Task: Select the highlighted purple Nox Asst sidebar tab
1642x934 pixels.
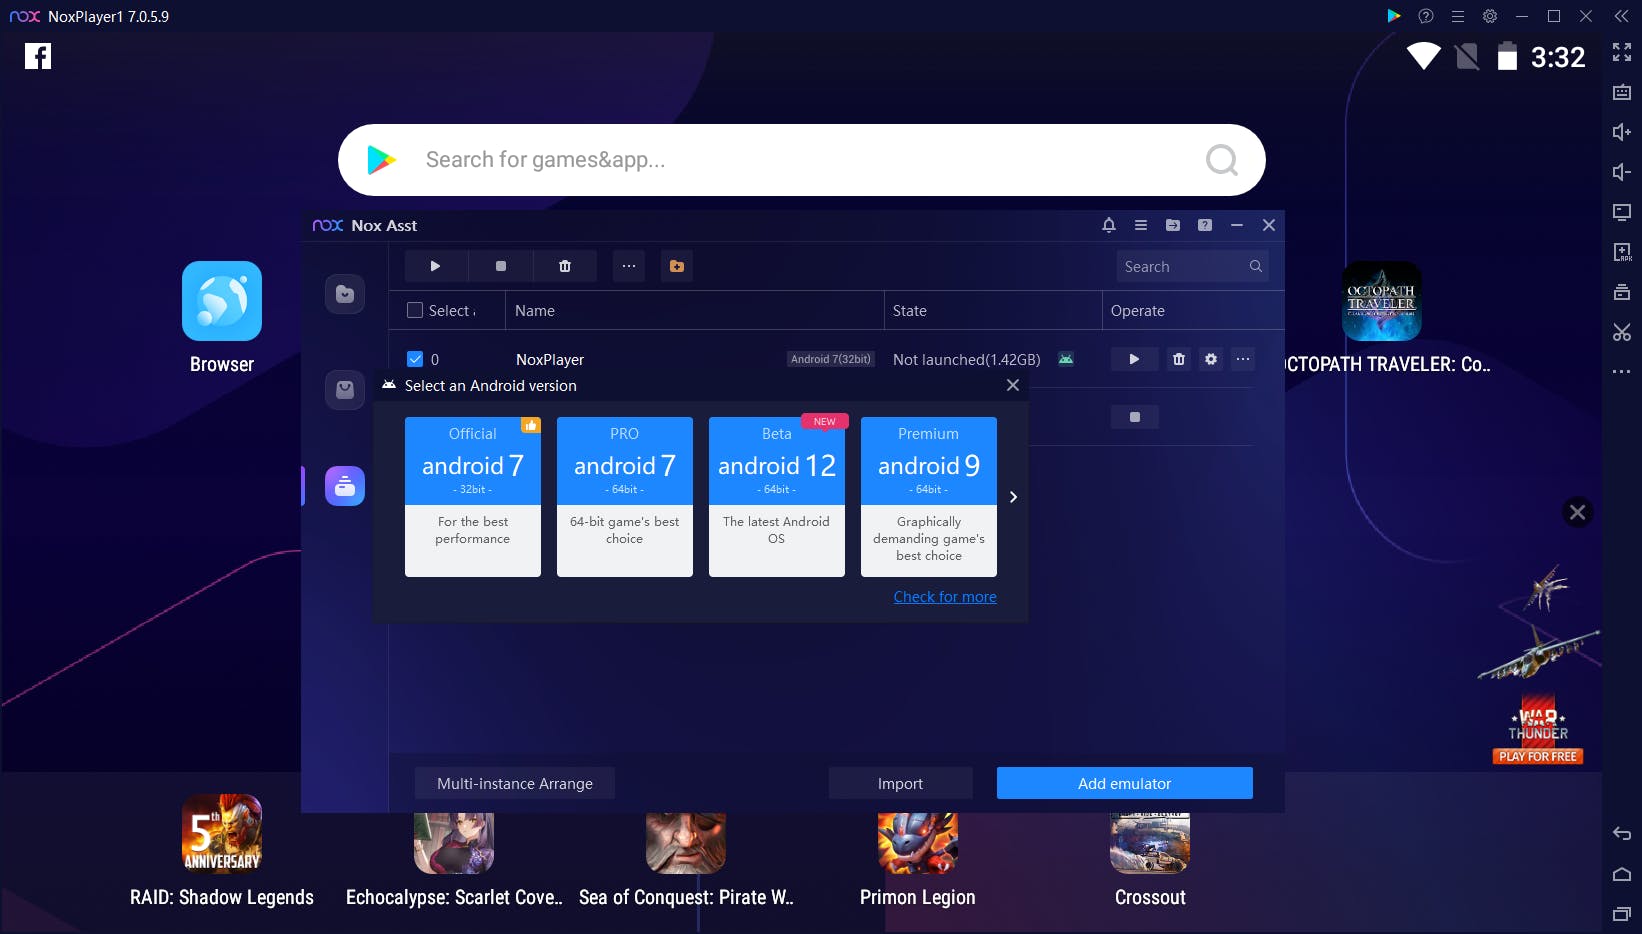Action: tap(345, 486)
